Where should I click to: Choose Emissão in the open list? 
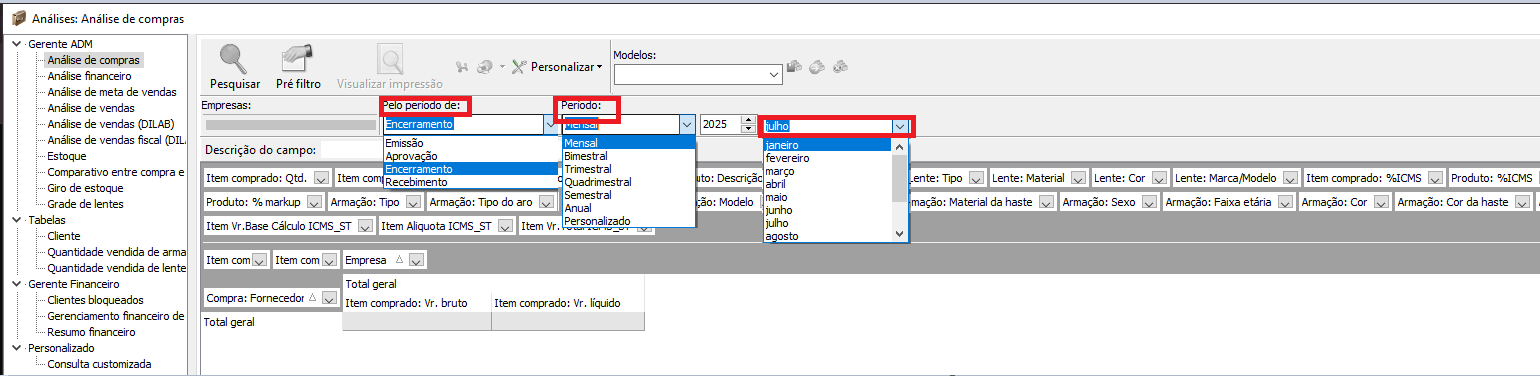pyautogui.click(x=470, y=143)
